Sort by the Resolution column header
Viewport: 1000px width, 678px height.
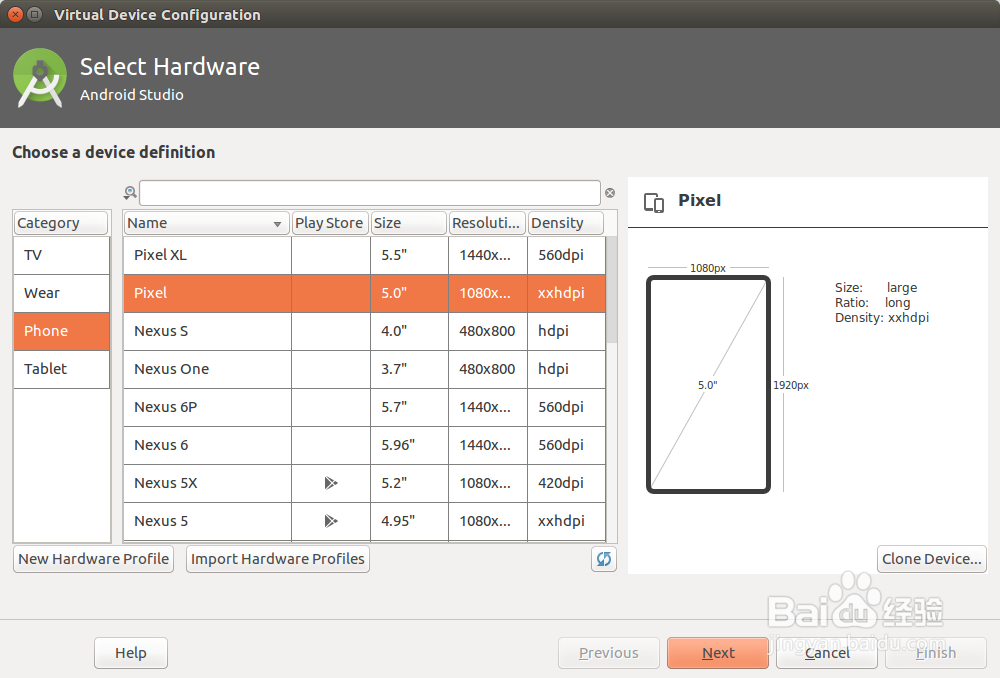[x=487, y=223]
